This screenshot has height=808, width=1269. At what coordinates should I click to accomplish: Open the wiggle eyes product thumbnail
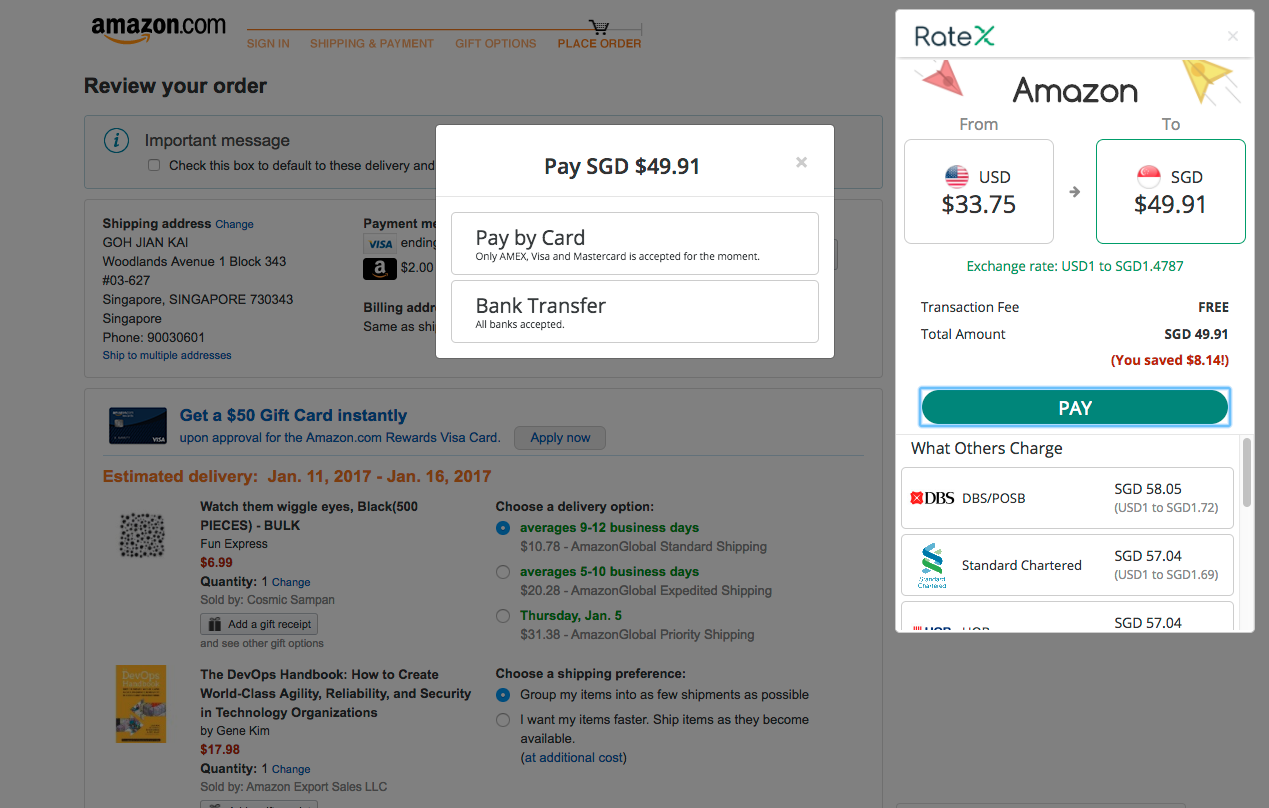[x=142, y=535]
